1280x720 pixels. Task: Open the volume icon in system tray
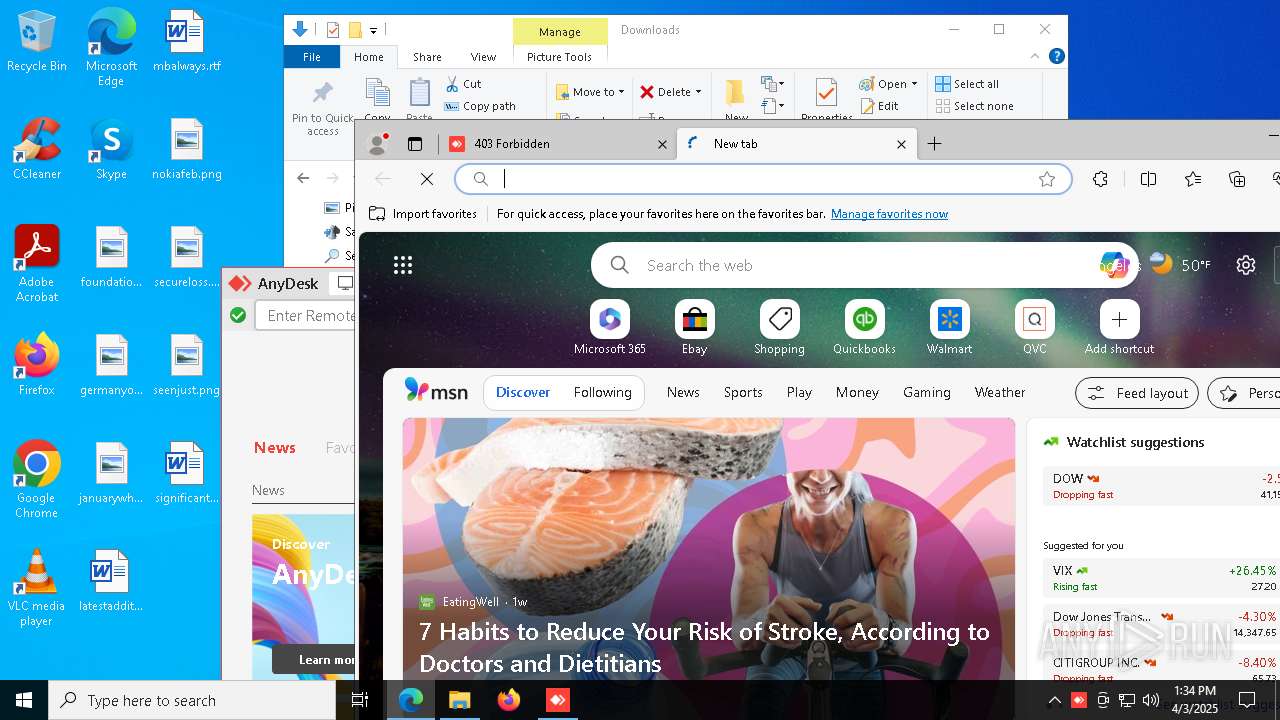coord(1151,700)
